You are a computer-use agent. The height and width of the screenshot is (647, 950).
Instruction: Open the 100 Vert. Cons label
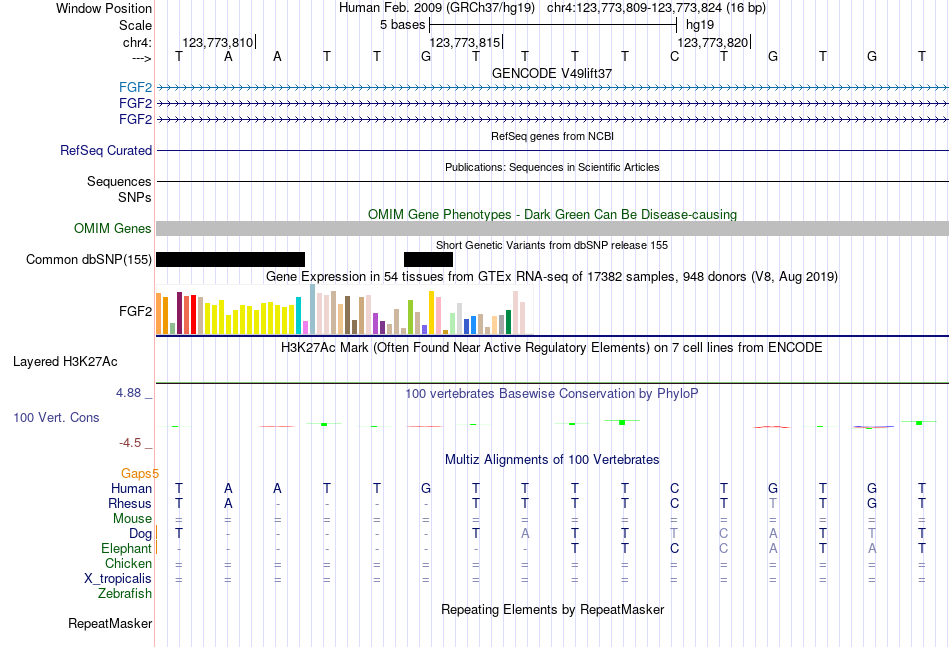[x=56, y=417]
